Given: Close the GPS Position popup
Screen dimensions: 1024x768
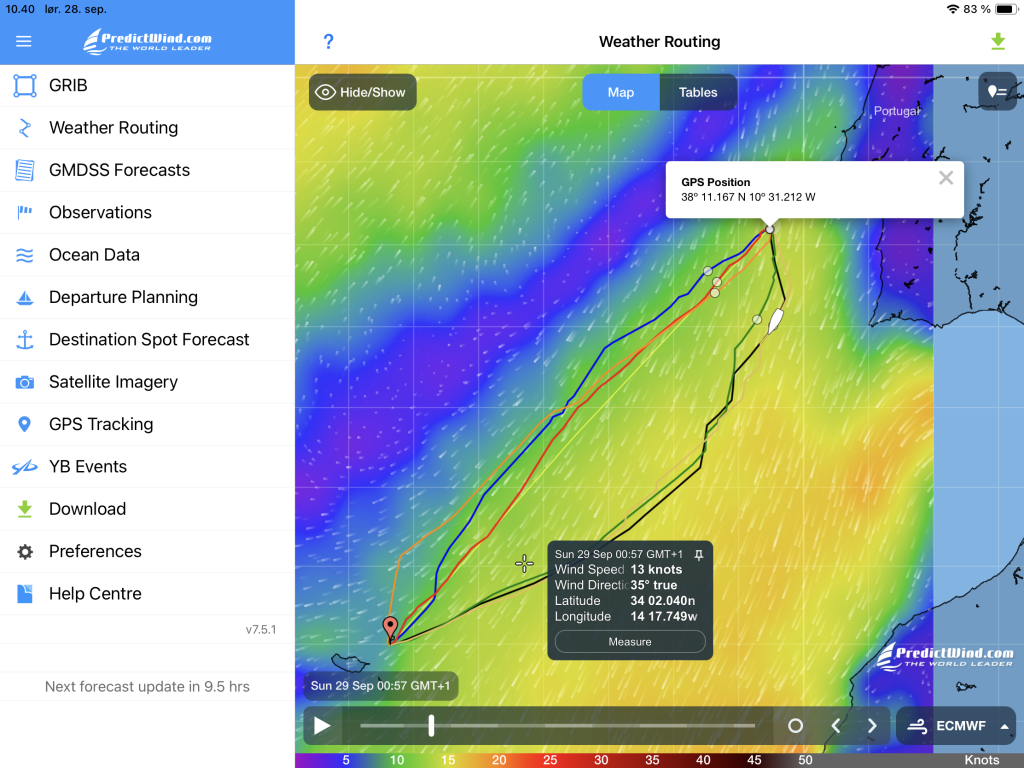Looking at the screenshot, I should click(x=946, y=178).
